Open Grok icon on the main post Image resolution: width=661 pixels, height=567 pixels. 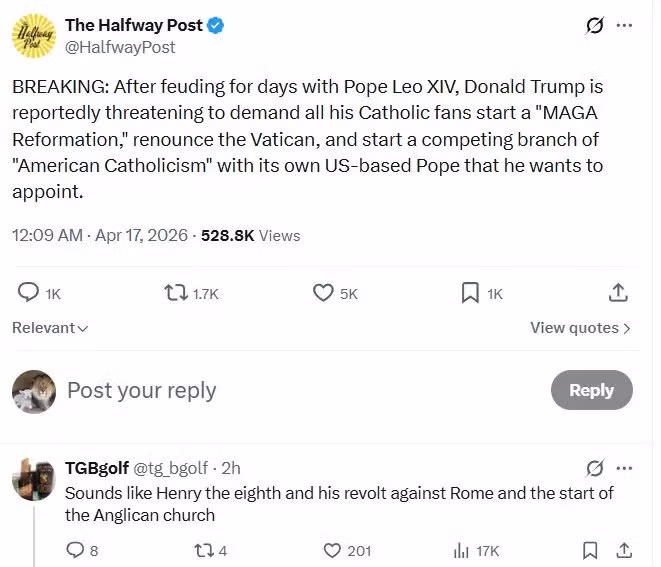click(595, 26)
